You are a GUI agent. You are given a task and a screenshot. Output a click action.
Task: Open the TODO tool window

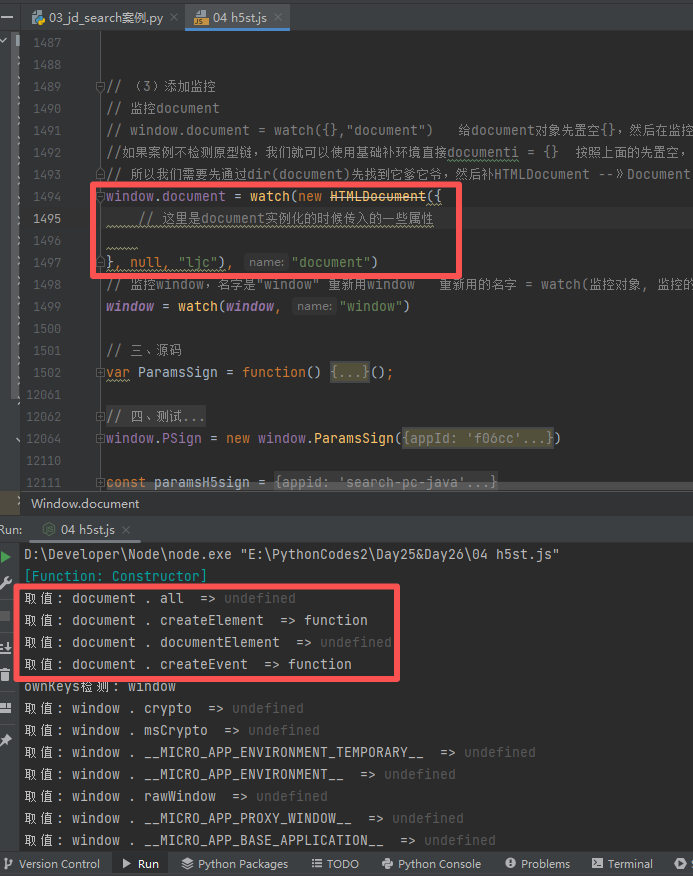click(x=335, y=864)
